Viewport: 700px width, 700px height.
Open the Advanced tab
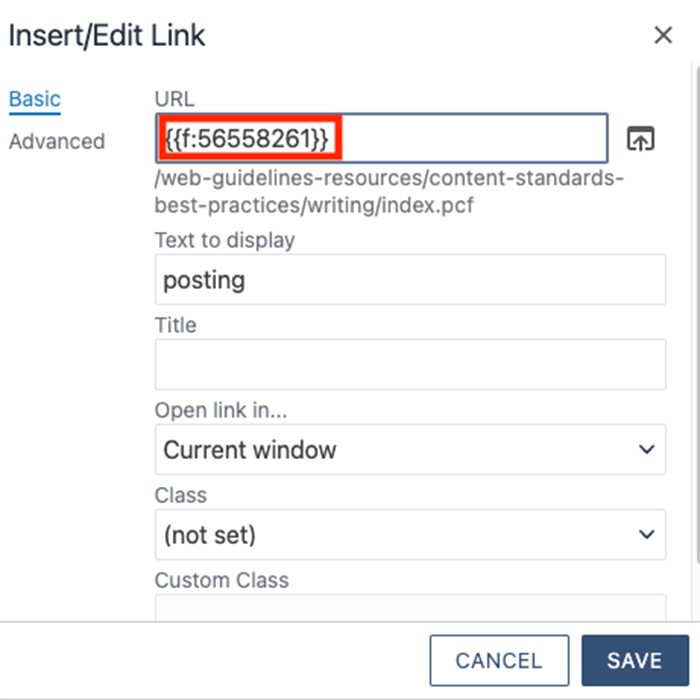[56, 141]
